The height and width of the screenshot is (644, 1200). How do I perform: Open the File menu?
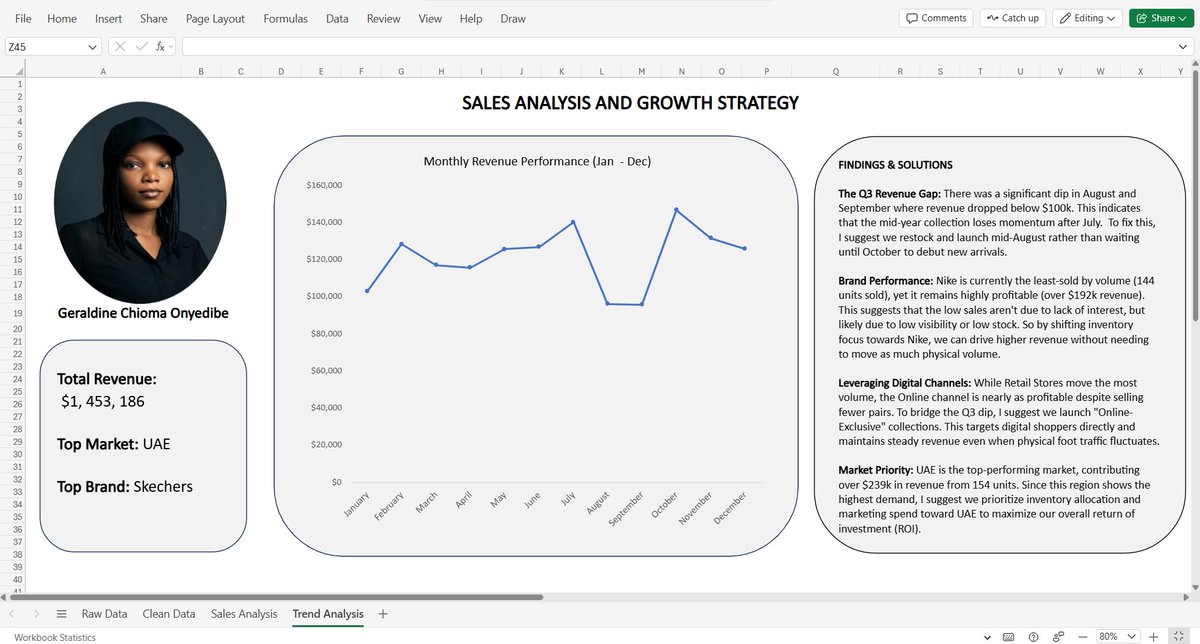pos(23,19)
